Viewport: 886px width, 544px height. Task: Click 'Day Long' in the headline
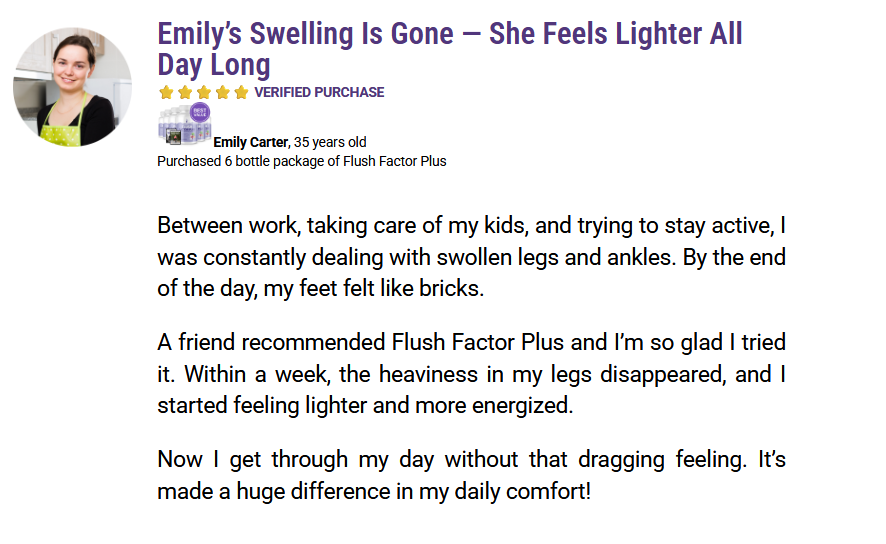[214, 65]
